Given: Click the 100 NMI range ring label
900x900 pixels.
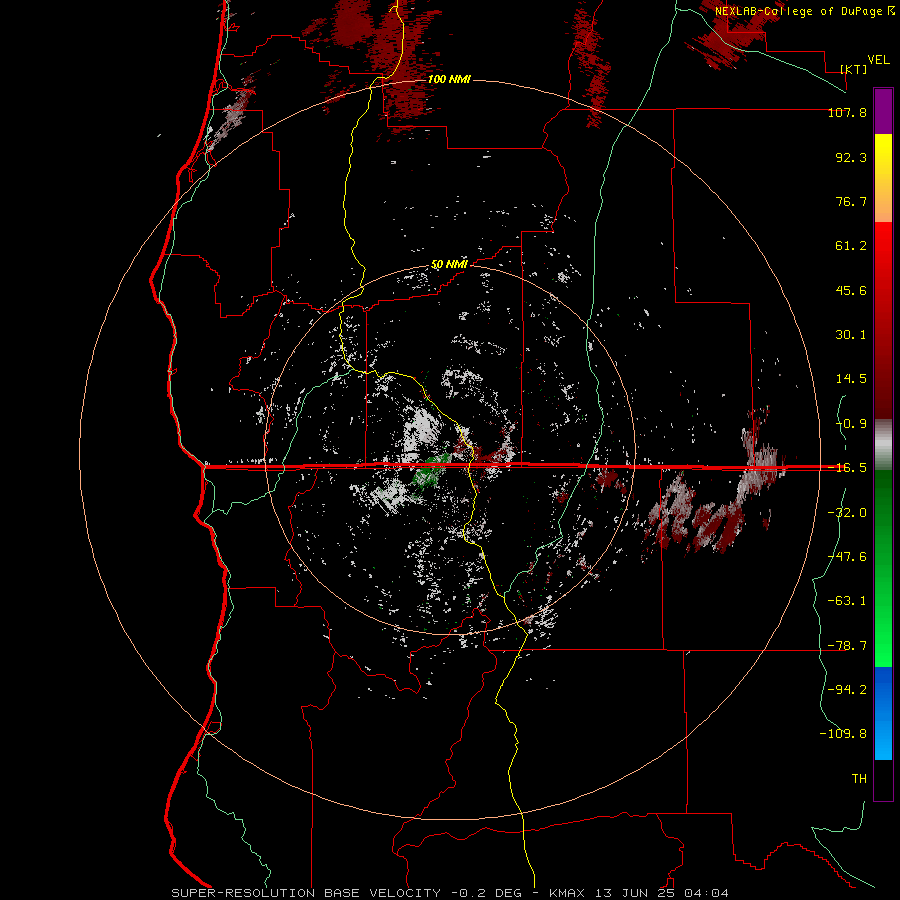Looking at the screenshot, I should (x=449, y=79).
